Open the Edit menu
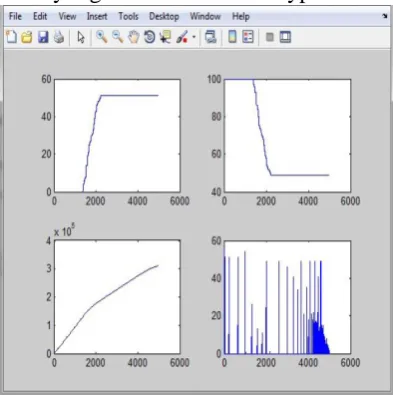Screen dimensions: 393x395 (40, 16)
